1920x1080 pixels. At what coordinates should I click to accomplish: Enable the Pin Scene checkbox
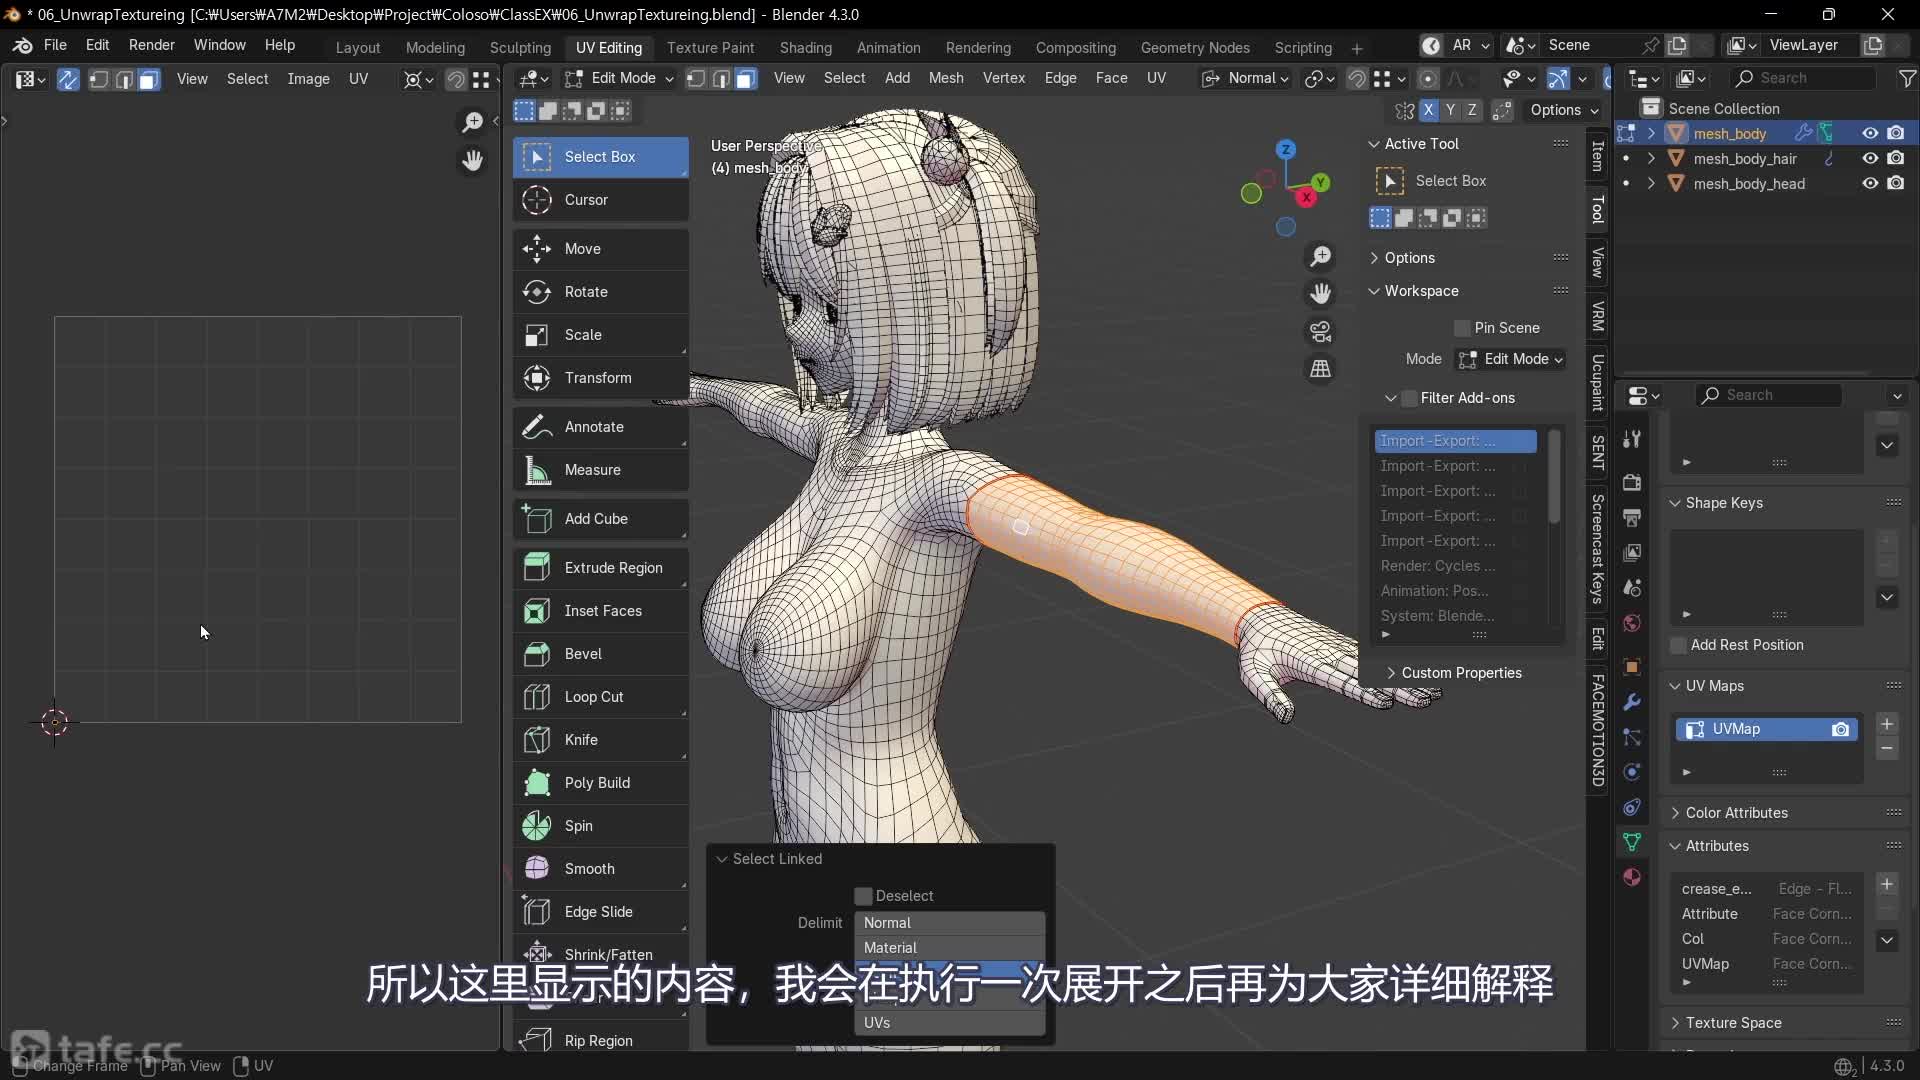click(1461, 328)
